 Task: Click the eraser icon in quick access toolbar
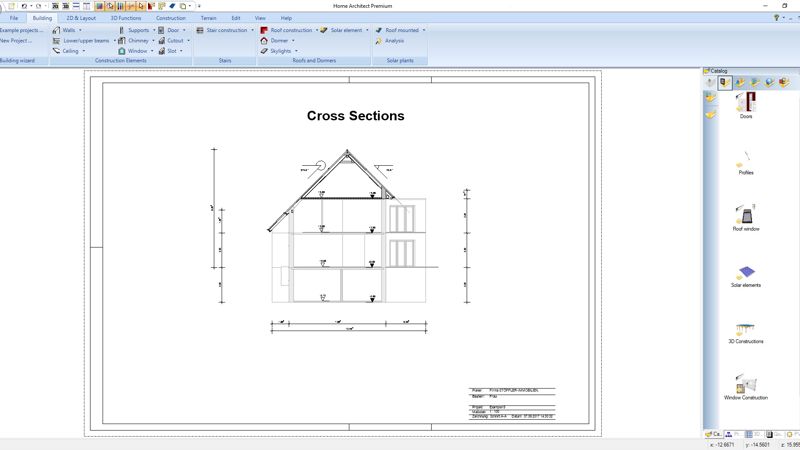click(172, 6)
